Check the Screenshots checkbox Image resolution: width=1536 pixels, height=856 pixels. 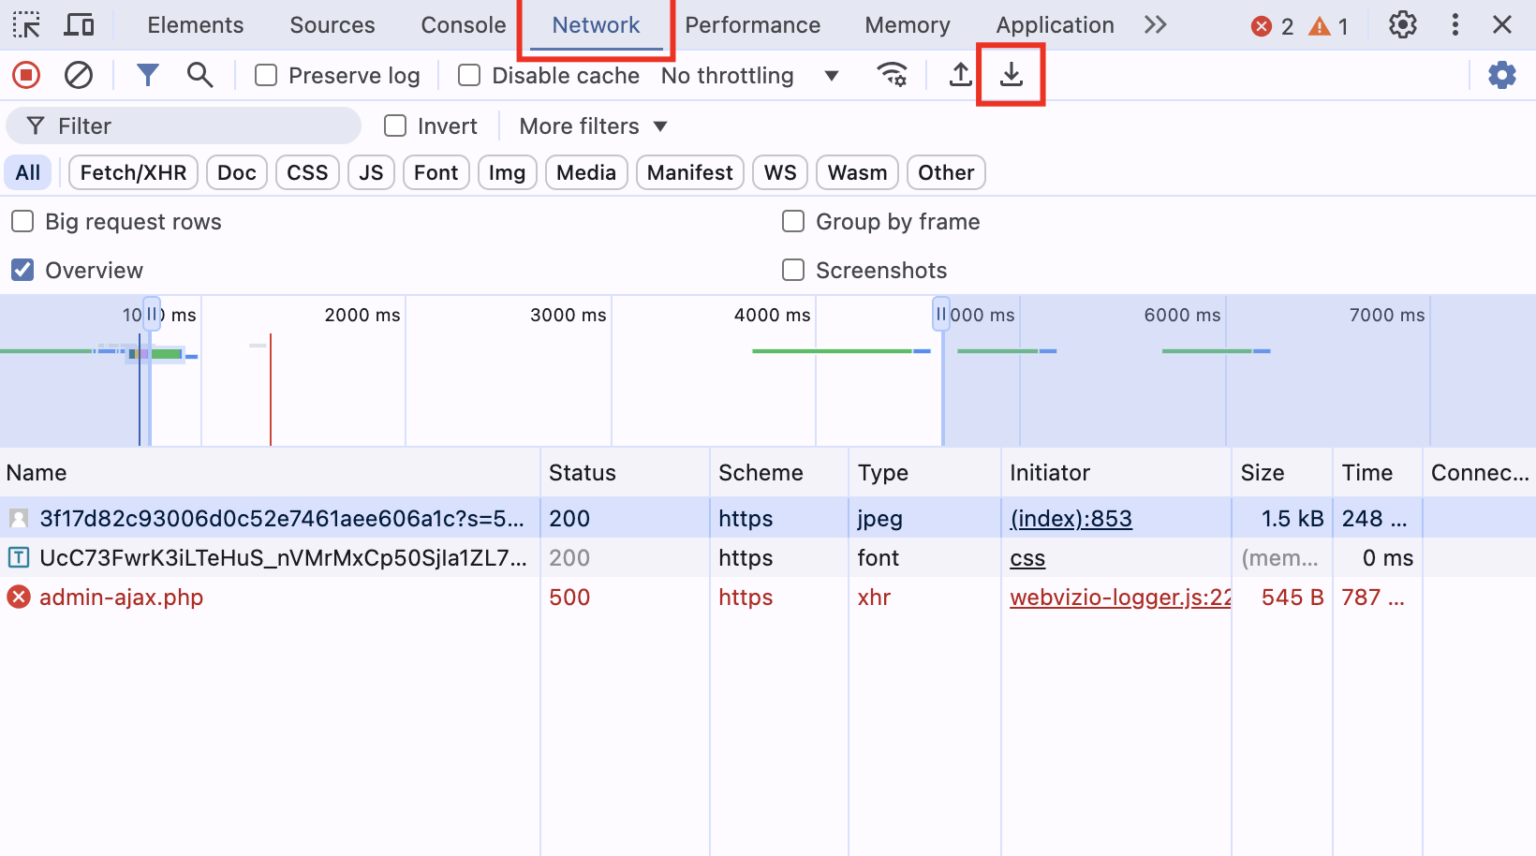point(793,269)
